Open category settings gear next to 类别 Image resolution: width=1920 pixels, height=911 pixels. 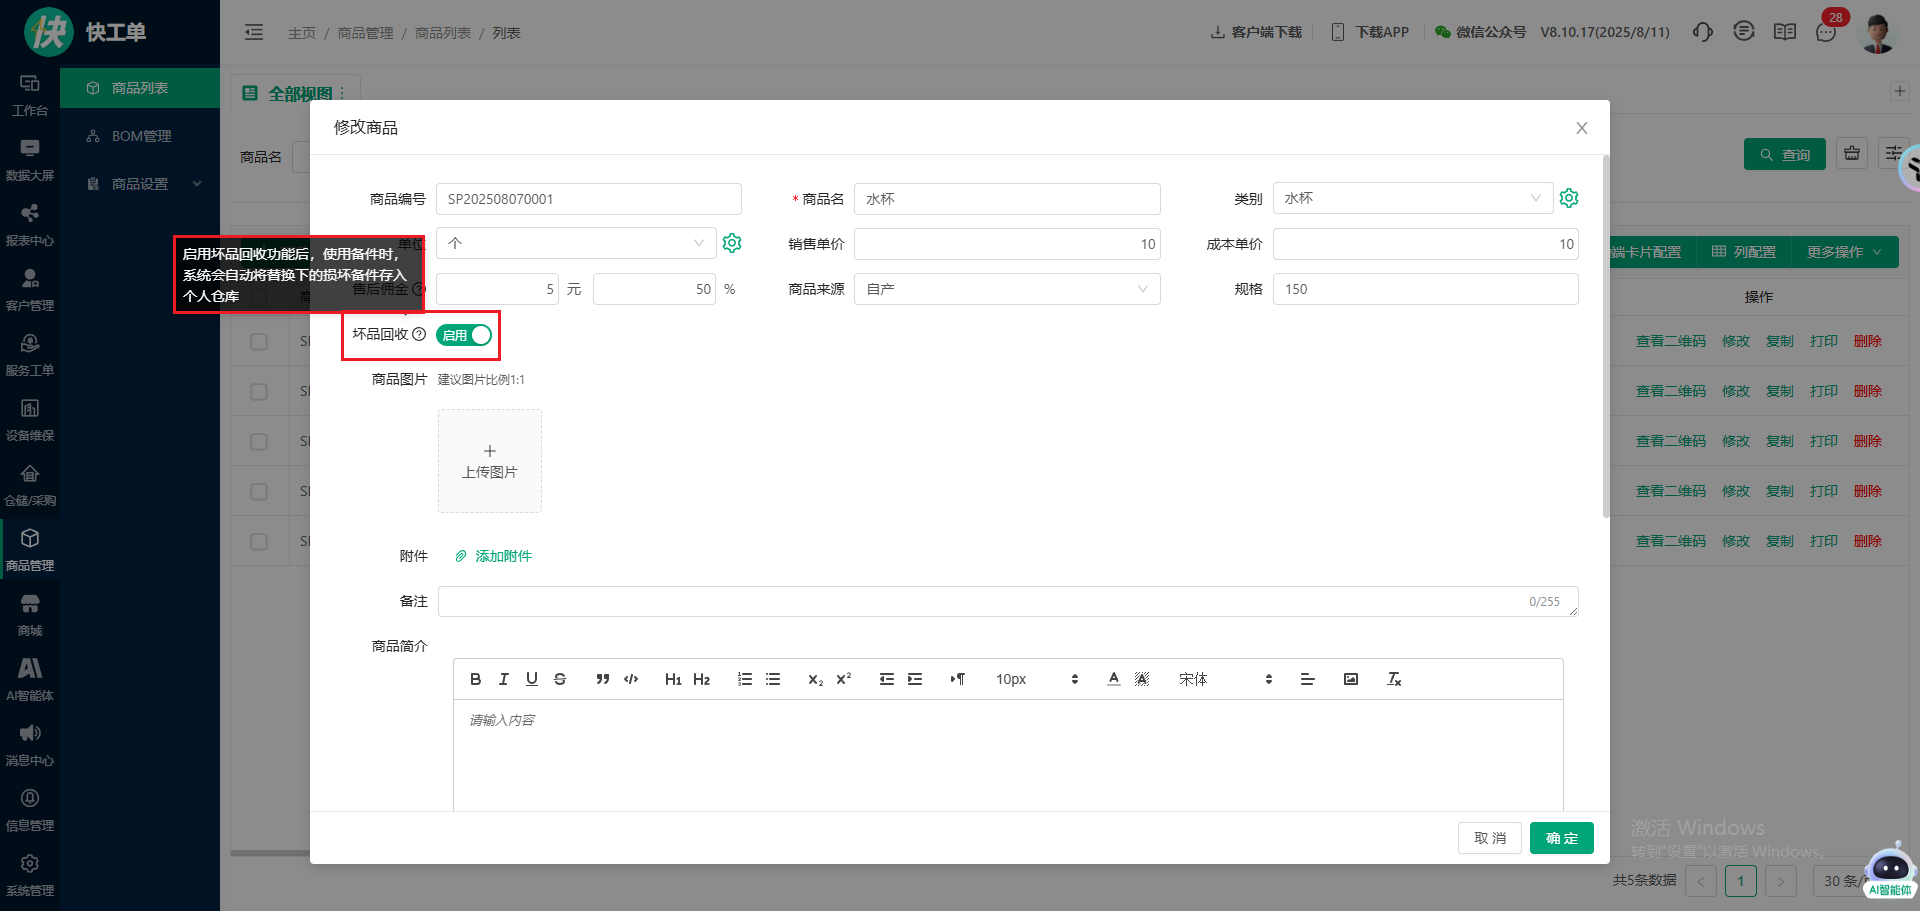tap(1569, 198)
